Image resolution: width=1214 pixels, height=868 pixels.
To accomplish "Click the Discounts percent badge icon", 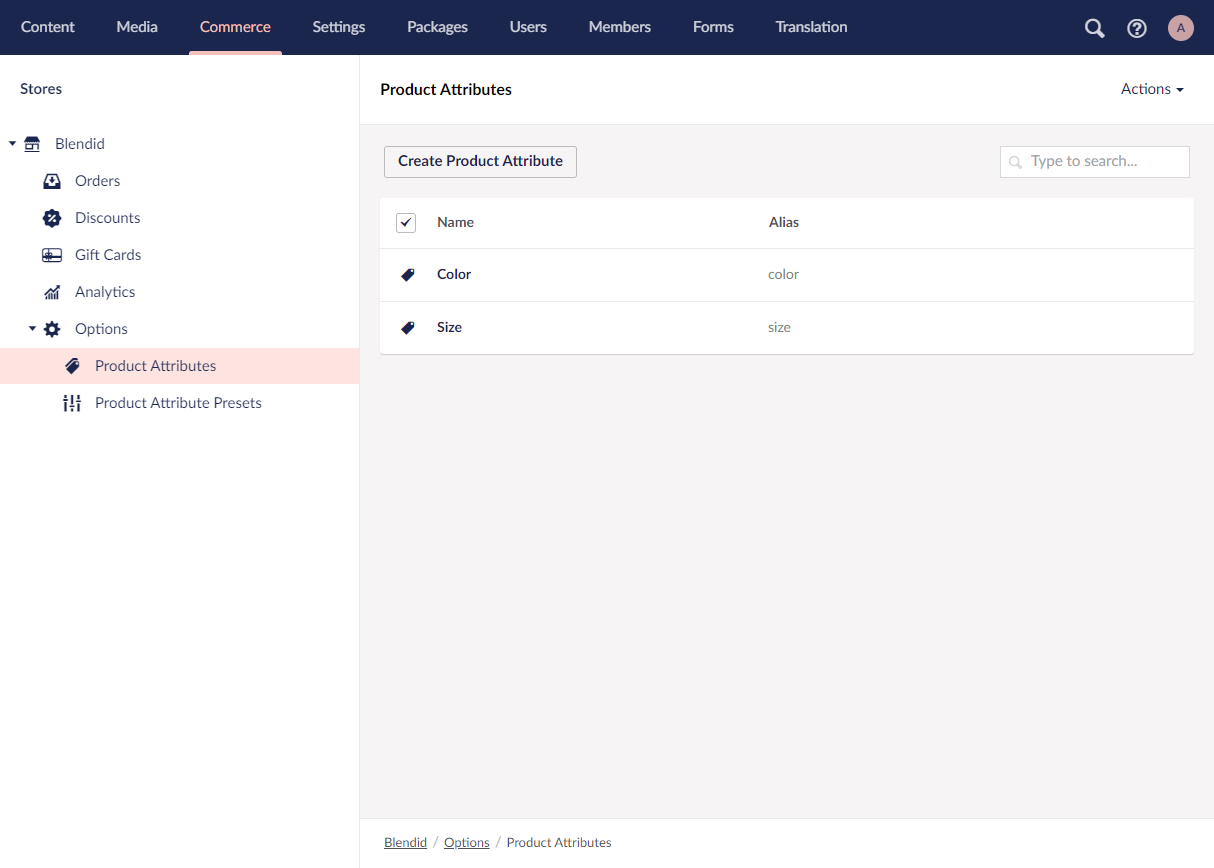I will (52, 218).
